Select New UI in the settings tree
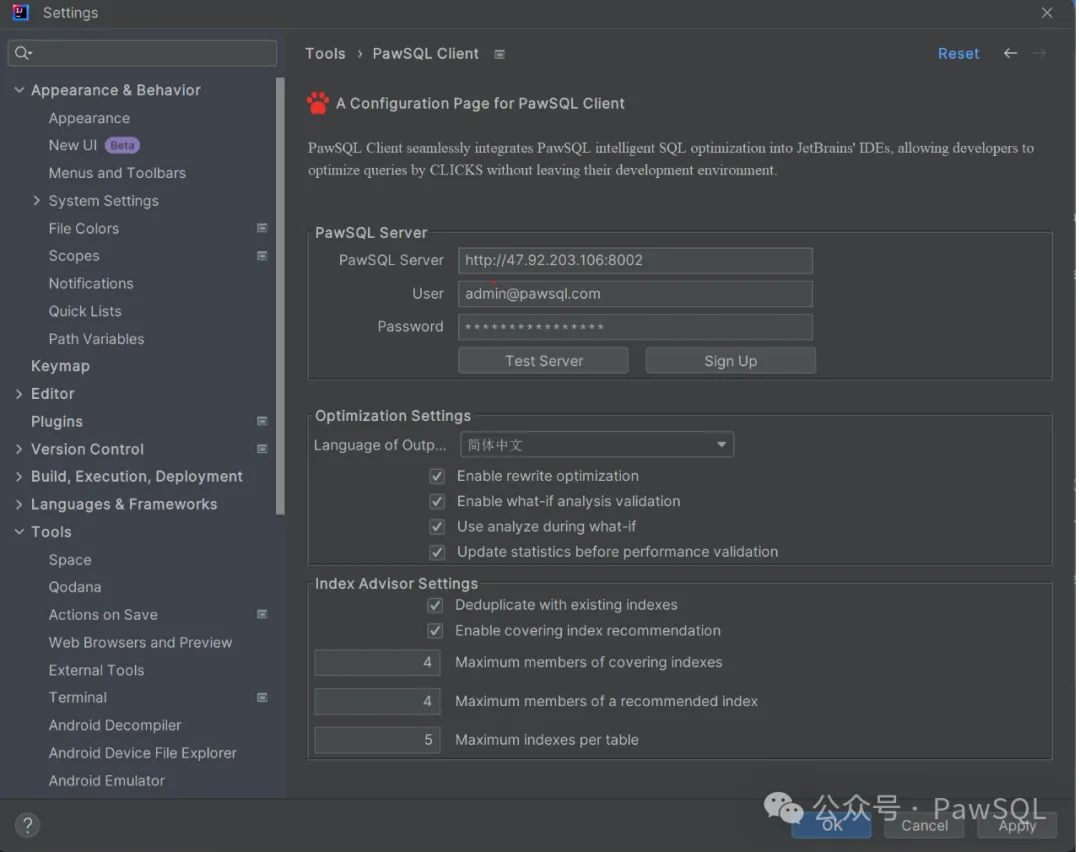Screen dimensions: 1080x852 [72, 145]
